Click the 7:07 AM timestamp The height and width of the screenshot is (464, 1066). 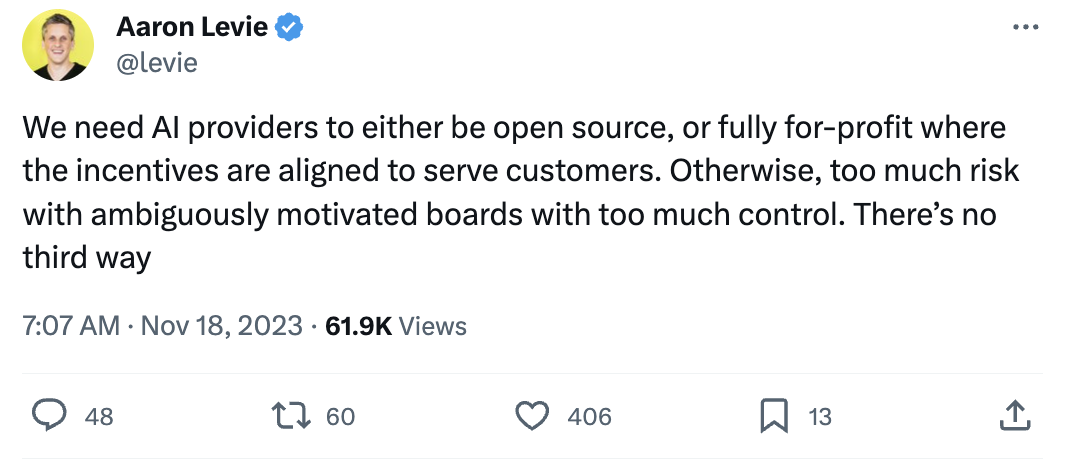pyautogui.click(x=71, y=326)
